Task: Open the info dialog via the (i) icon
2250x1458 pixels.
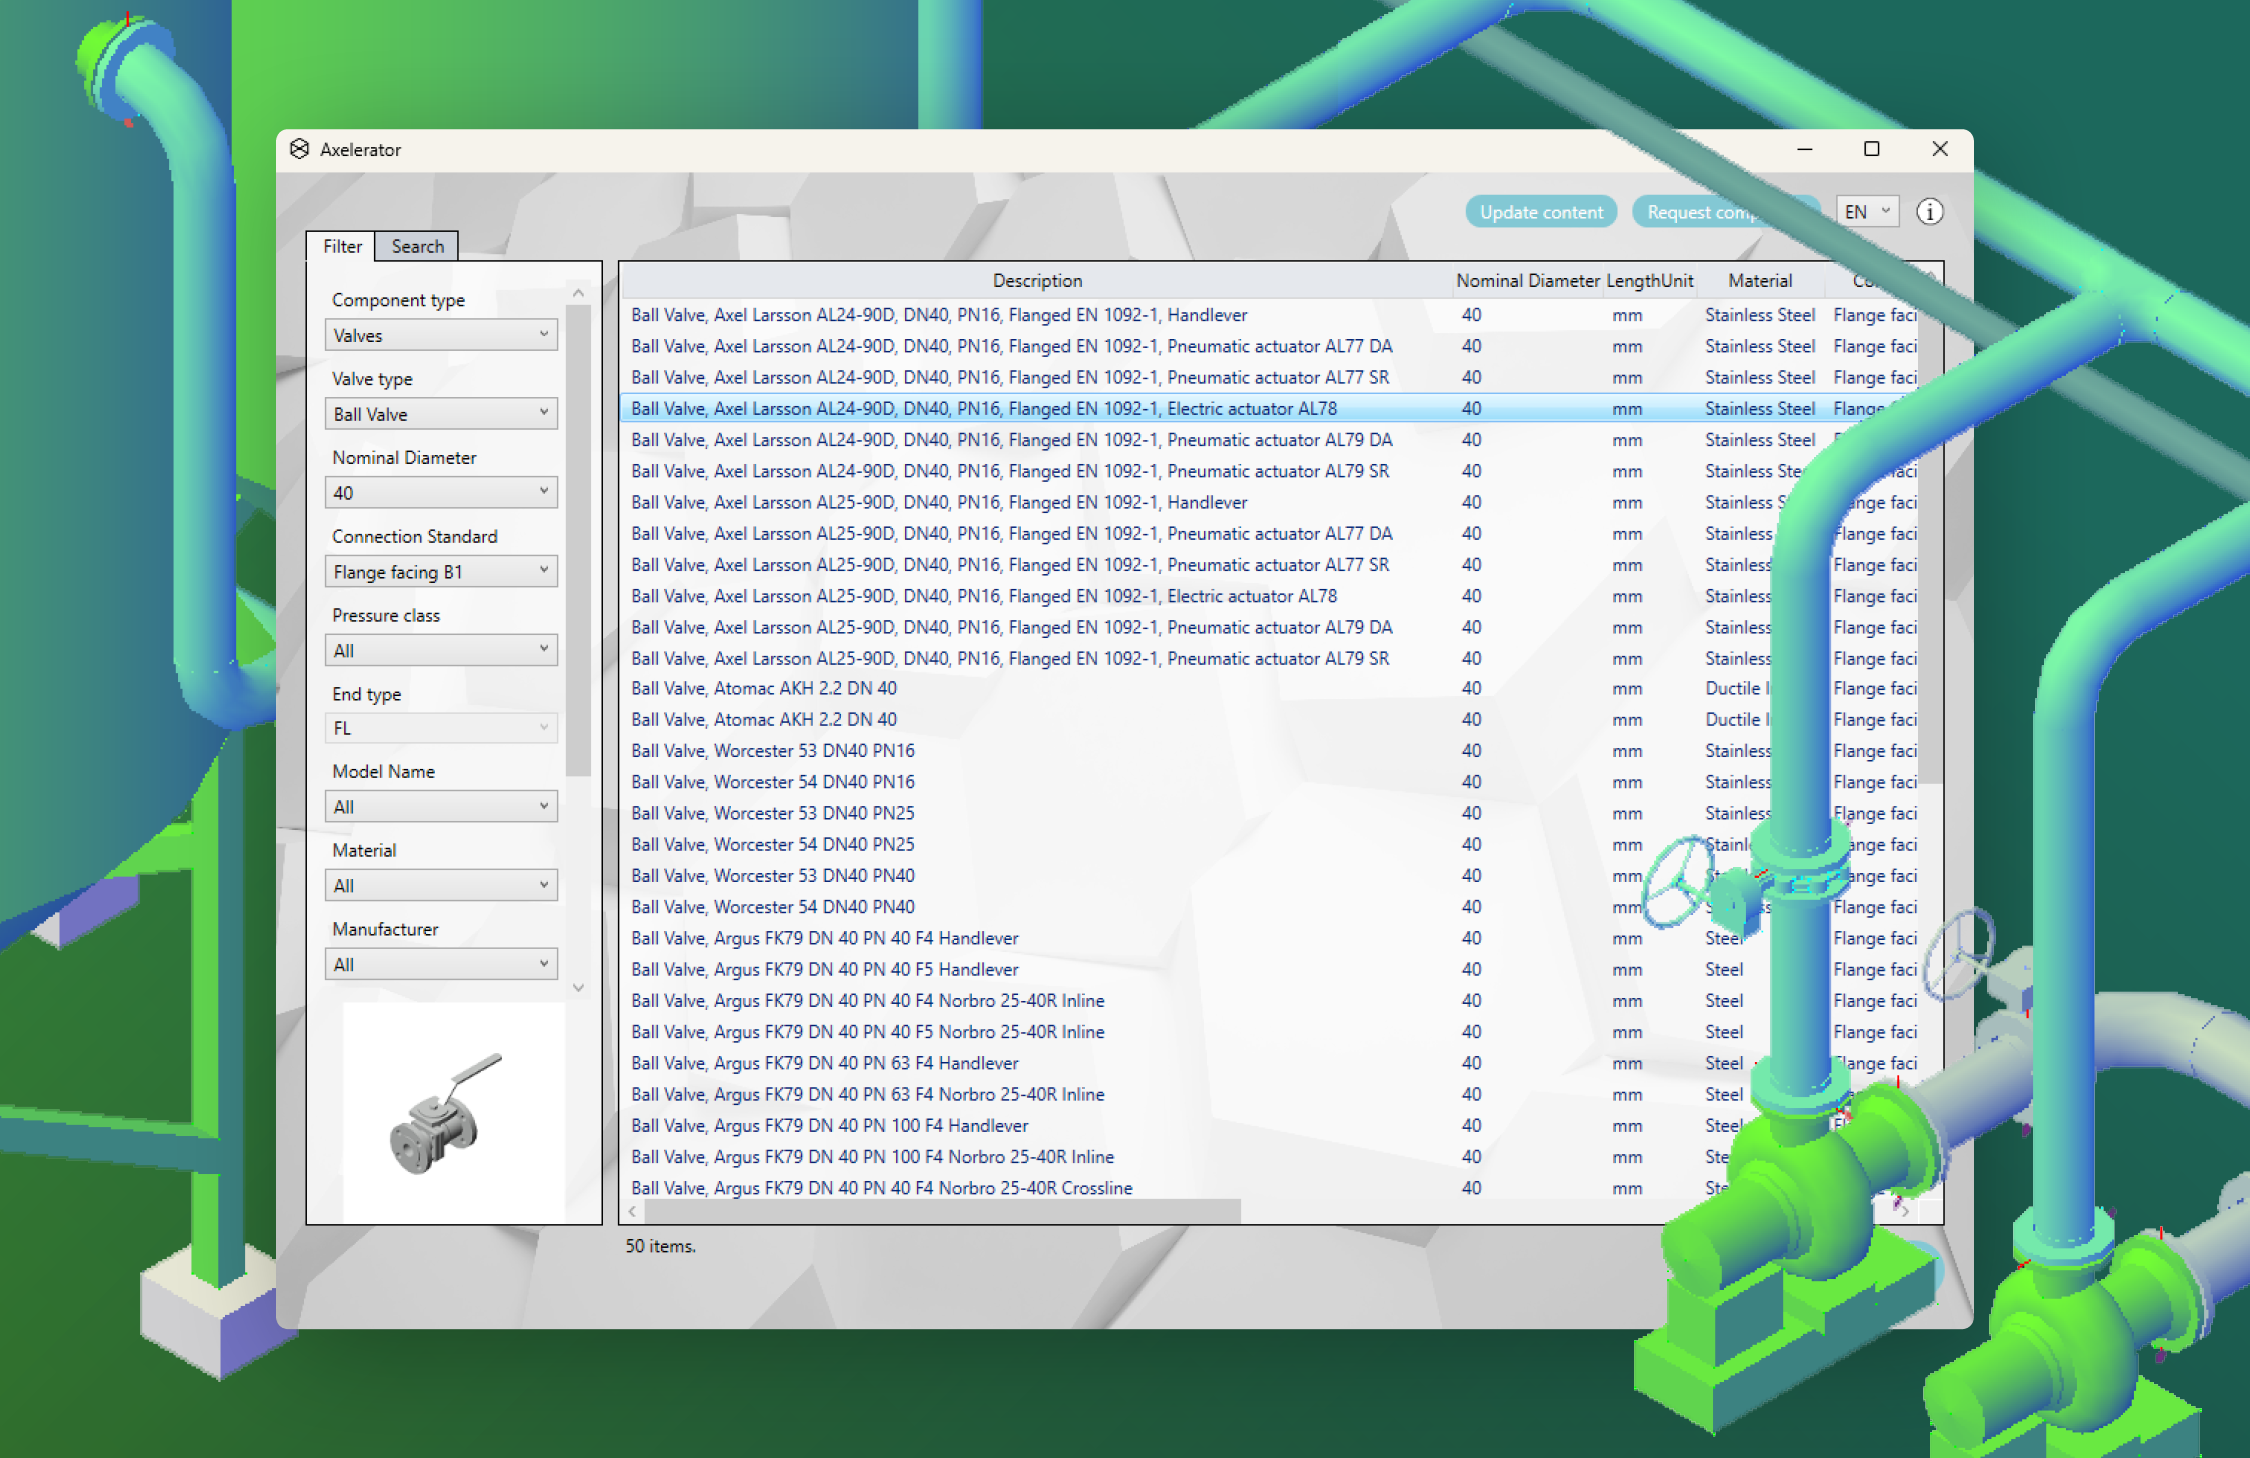Action: tap(1930, 211)
